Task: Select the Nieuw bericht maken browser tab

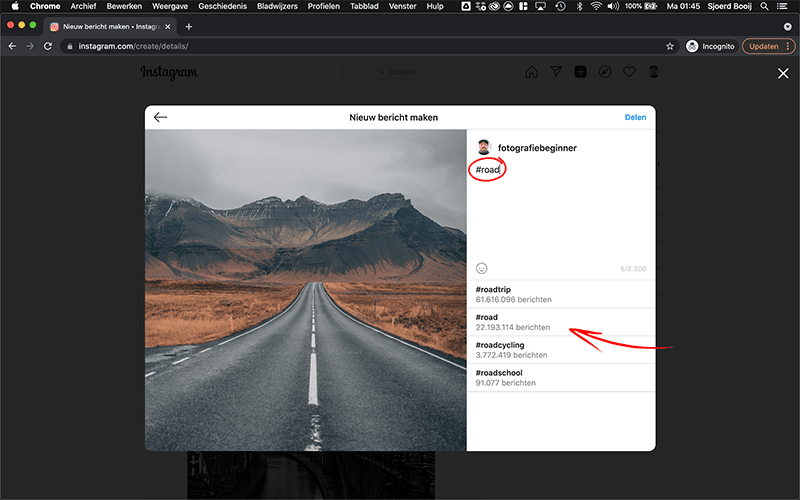Action: 111,27
